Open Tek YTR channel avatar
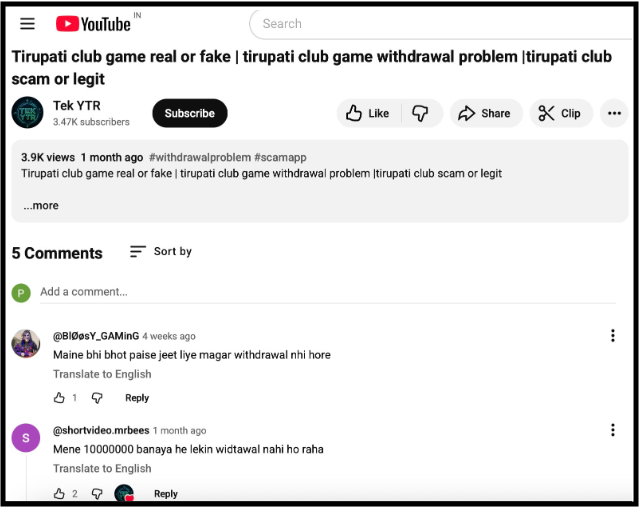The image size is (640, 507). pos(27,113)
